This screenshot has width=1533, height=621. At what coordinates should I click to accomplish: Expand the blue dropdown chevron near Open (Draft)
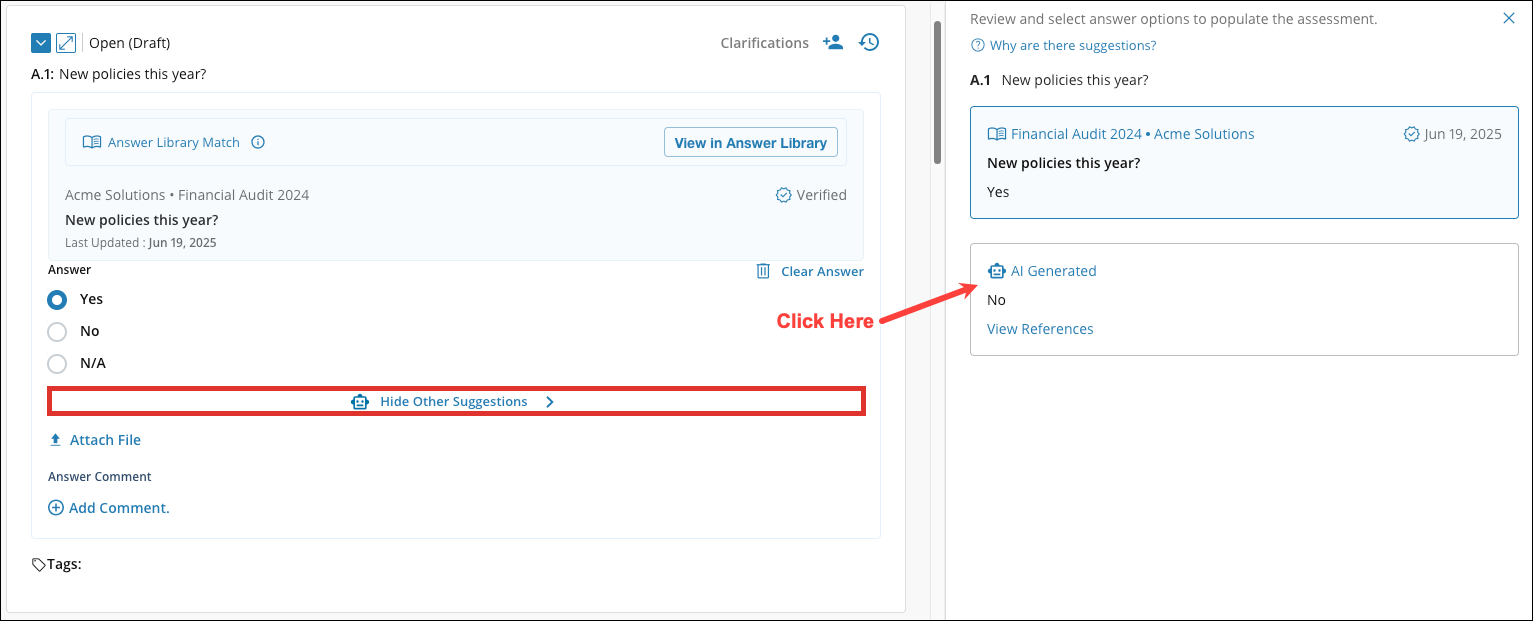pos(41,42)
